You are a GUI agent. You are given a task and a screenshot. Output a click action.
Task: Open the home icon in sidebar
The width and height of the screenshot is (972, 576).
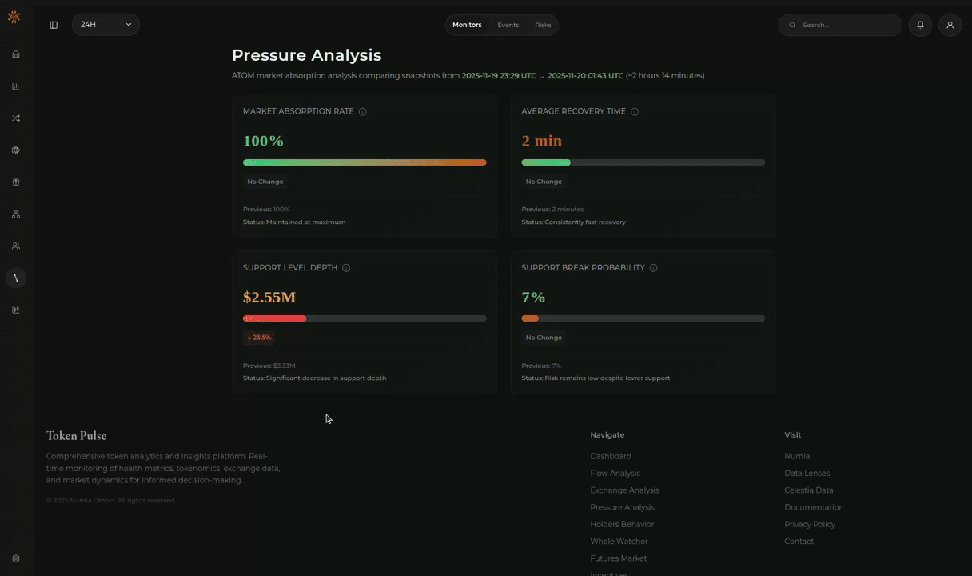16,55
